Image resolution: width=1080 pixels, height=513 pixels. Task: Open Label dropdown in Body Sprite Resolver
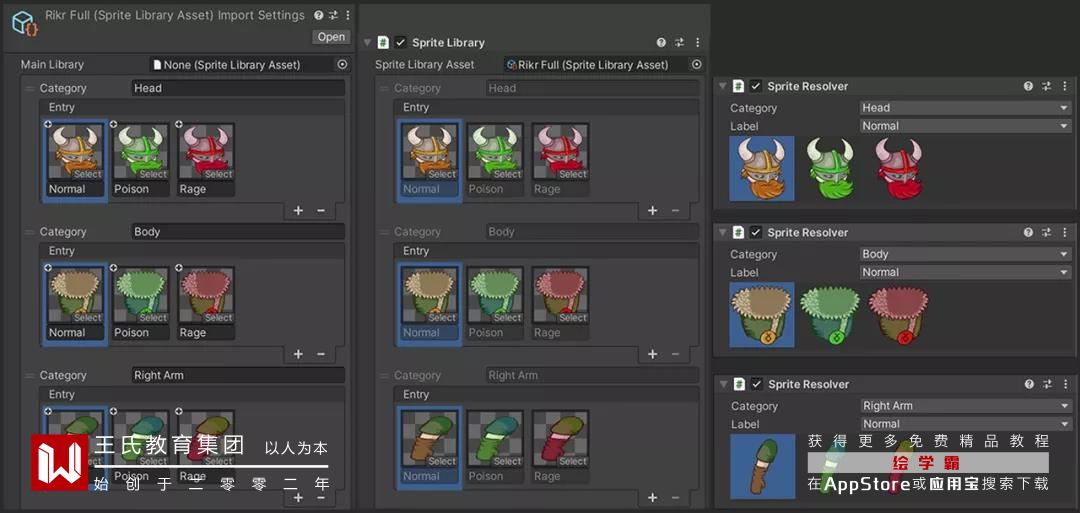coord(965,272)
